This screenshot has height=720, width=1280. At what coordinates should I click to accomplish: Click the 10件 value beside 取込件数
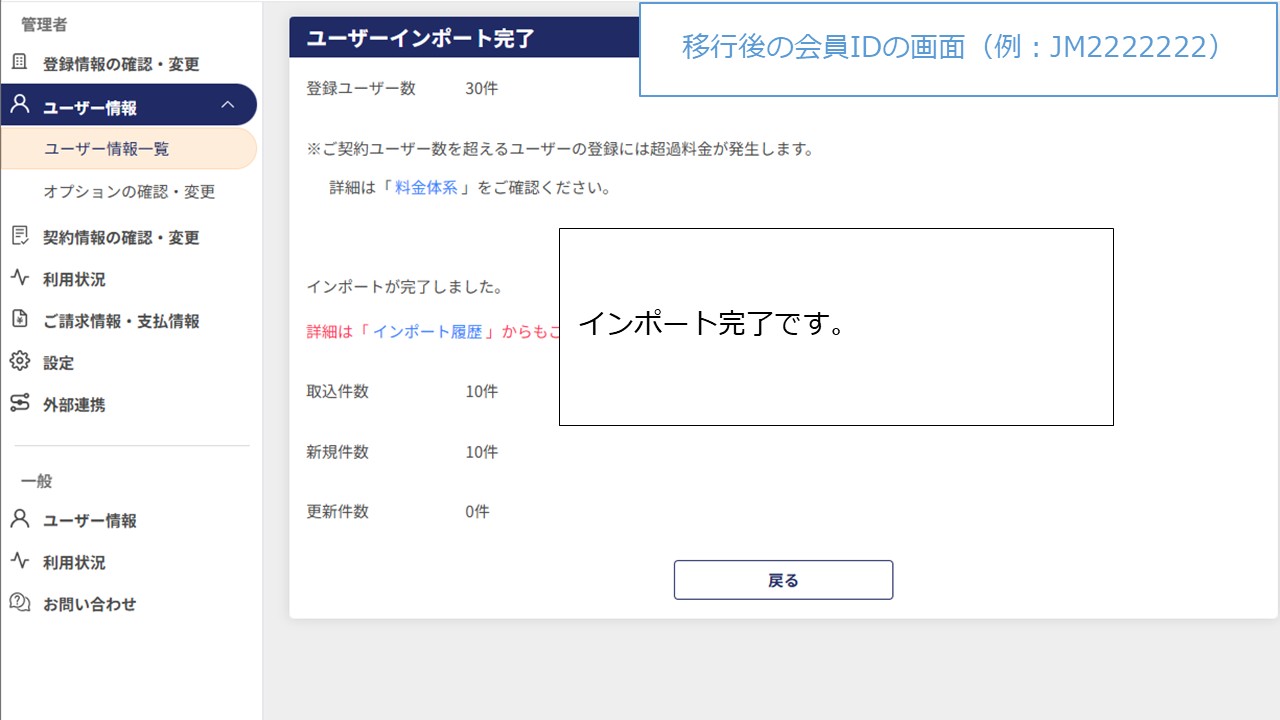coord(481,391)
